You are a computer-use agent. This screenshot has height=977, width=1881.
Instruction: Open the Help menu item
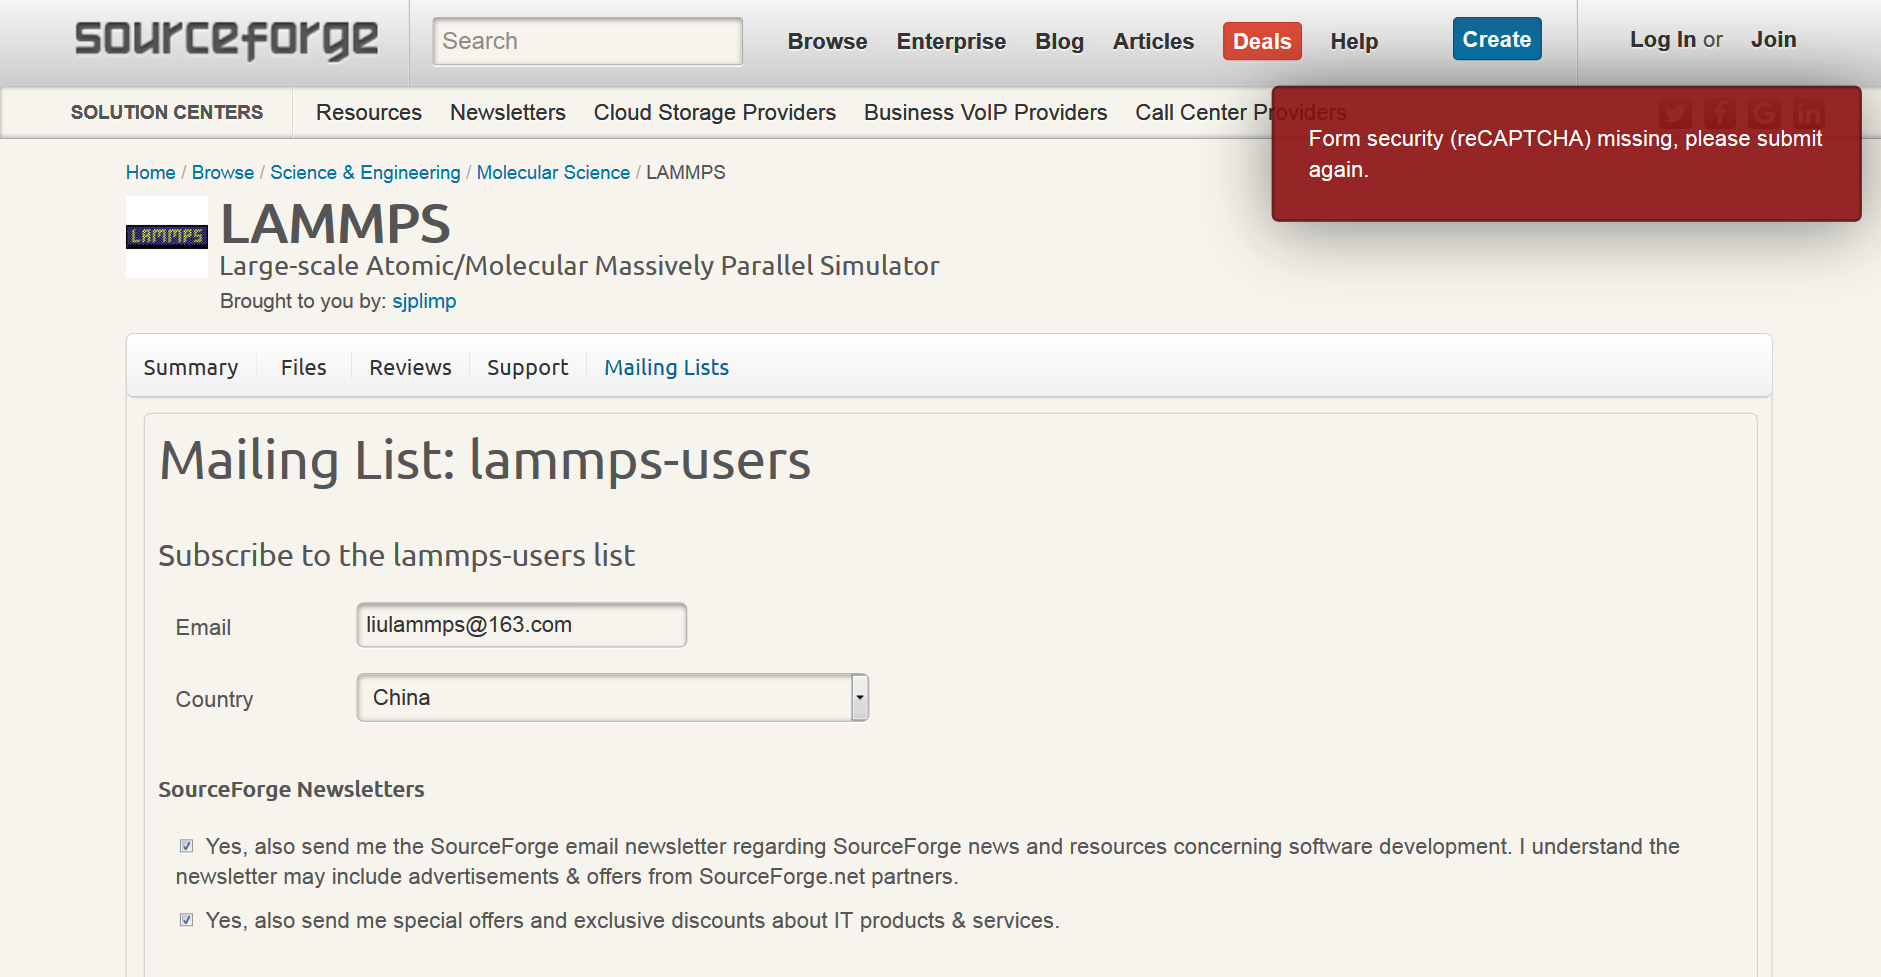pos(1354,41)
